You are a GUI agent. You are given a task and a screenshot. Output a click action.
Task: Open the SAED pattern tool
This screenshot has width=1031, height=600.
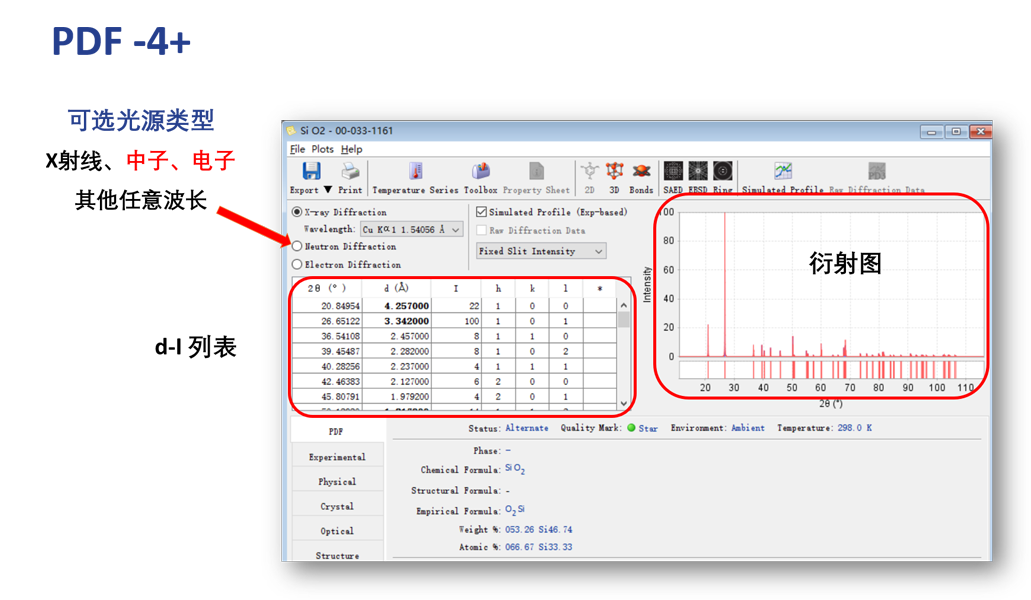(x=673, y=172)
